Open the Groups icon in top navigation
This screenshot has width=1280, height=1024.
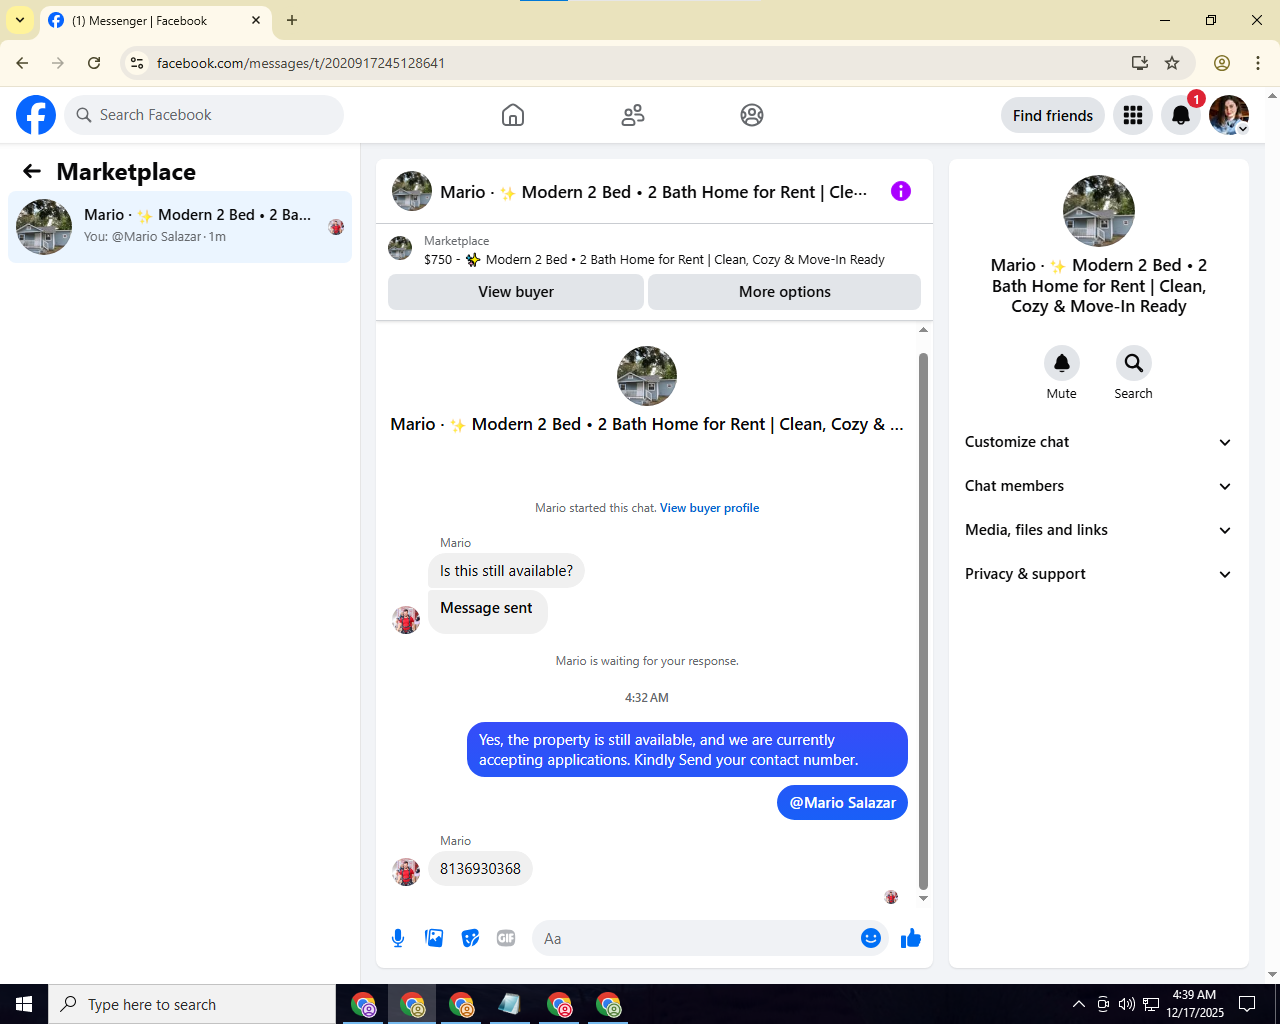pos(752,115)
